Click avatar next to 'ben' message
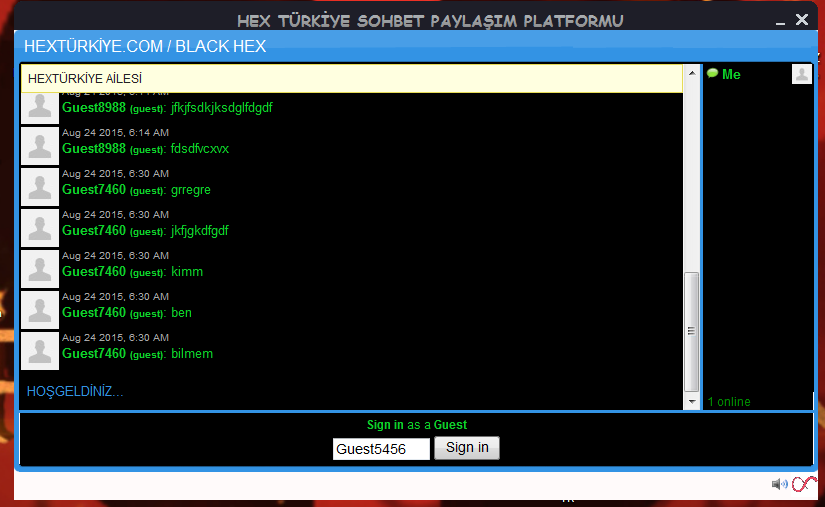 coord(40,310)
